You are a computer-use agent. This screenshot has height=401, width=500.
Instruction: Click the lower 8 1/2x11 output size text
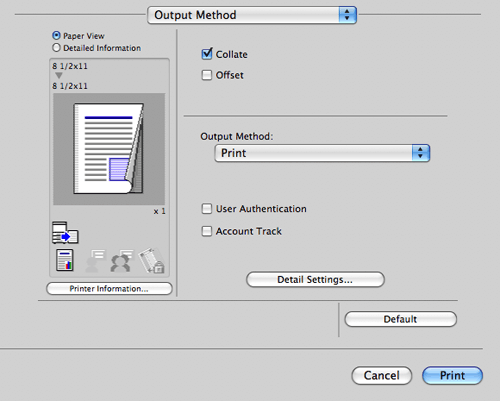[x=70, y=86]
